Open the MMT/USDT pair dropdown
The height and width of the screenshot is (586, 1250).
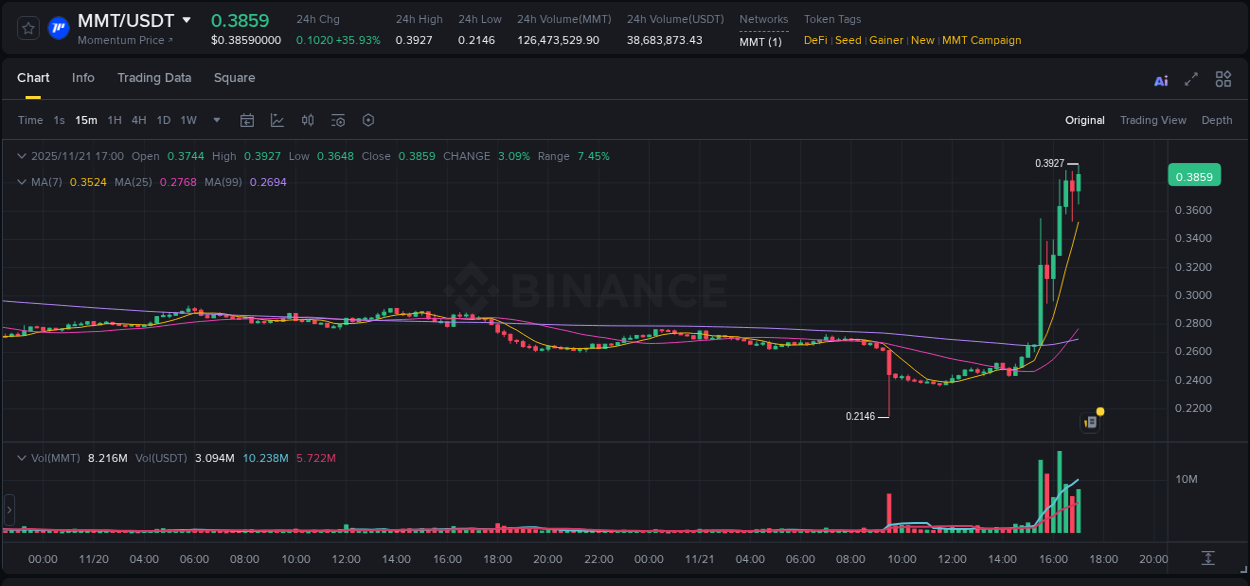[188, 19]
